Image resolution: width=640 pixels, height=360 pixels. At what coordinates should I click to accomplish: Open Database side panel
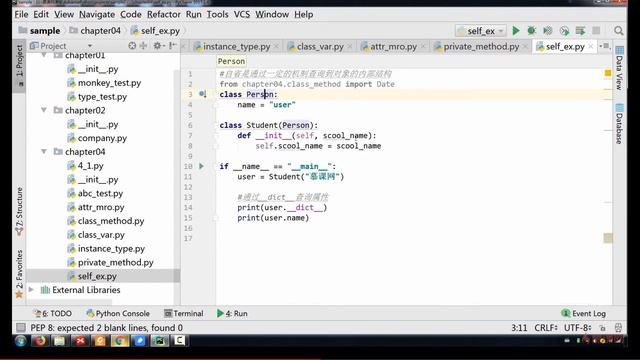coord(619,124)
